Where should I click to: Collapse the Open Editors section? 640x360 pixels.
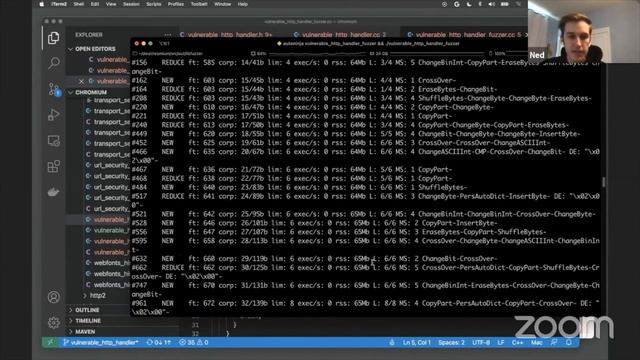pyautogui.click(x=95, y=49)
